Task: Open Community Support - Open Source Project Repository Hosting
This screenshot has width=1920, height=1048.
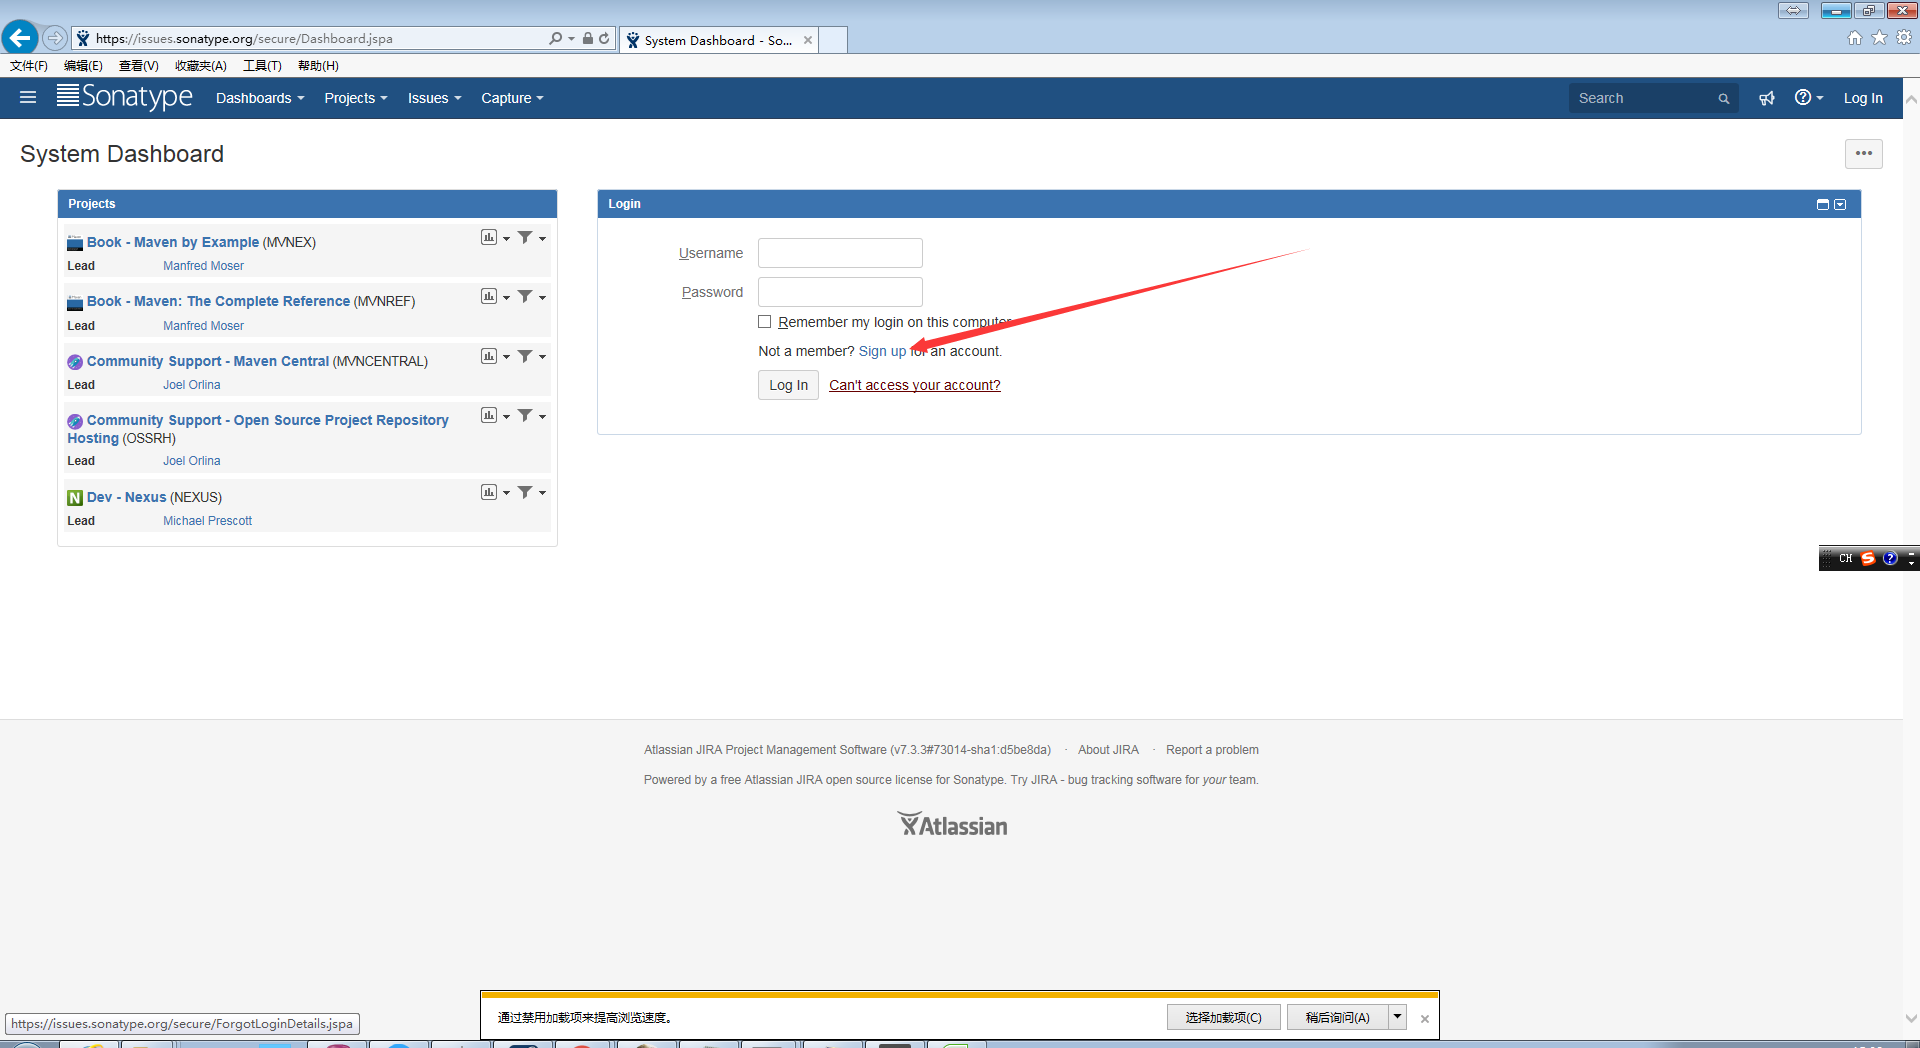Action: click(258, 429)
